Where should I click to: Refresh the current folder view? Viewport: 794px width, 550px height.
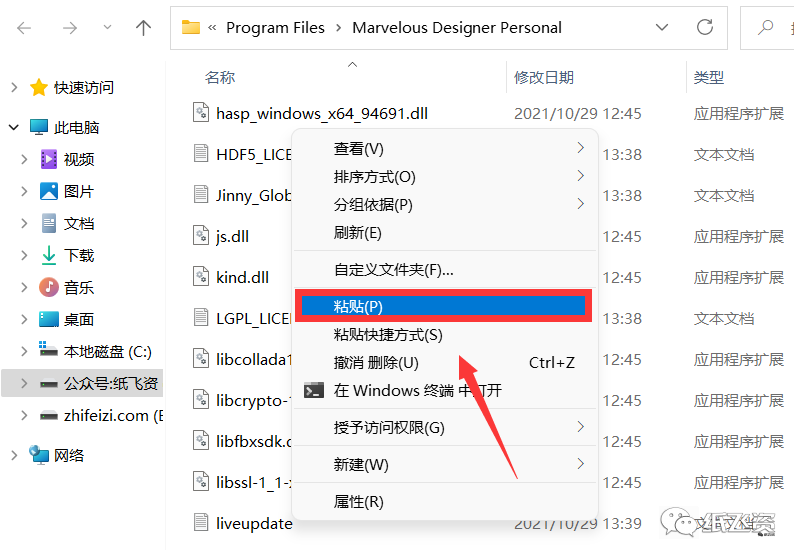[704, 27]
